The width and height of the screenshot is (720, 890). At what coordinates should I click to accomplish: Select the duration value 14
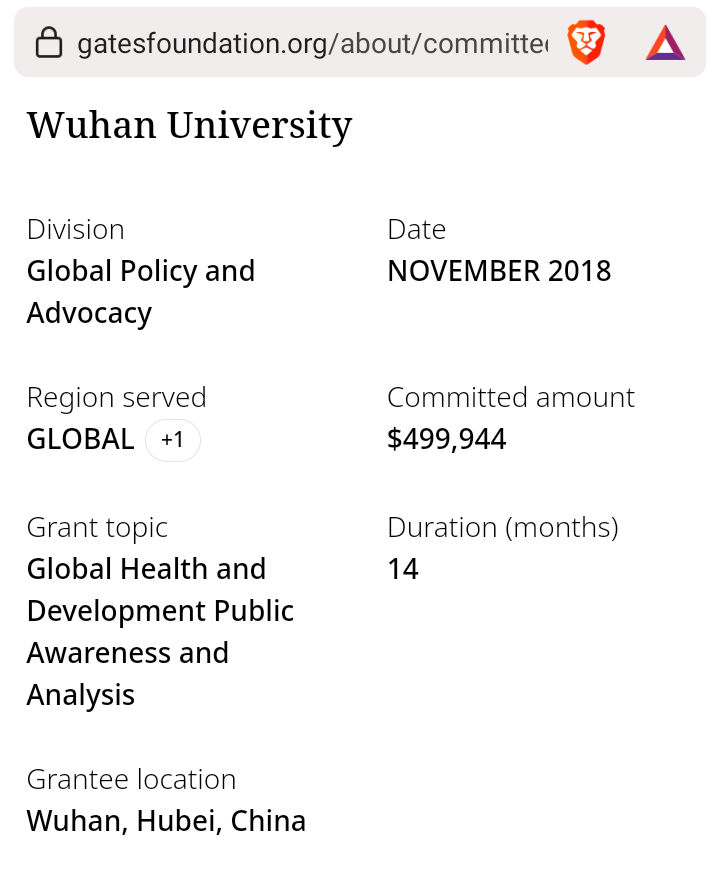pos(403,569)
